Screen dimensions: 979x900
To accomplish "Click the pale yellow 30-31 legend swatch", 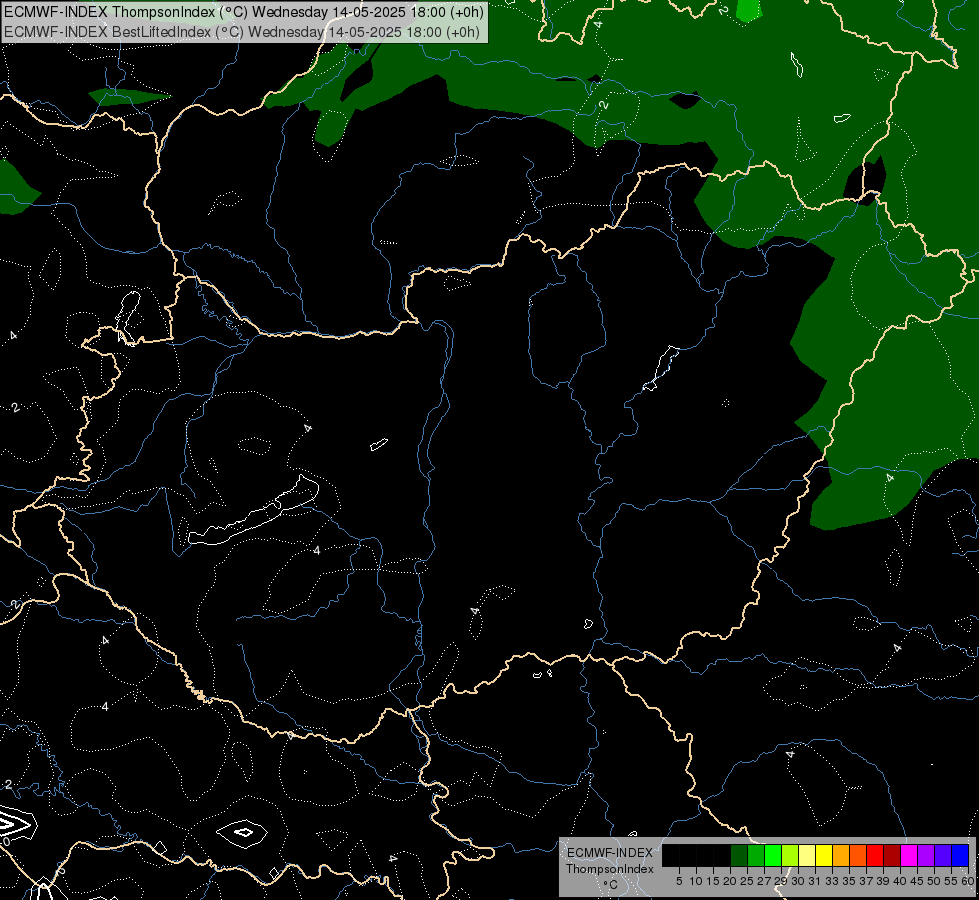I will tap(807, 855).
